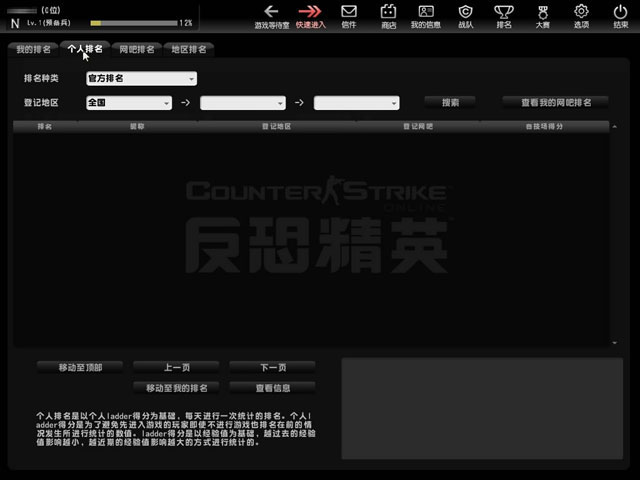Click the exit (结束) power icon
Screen dimensions: 640x480
(x=620, y=16)
